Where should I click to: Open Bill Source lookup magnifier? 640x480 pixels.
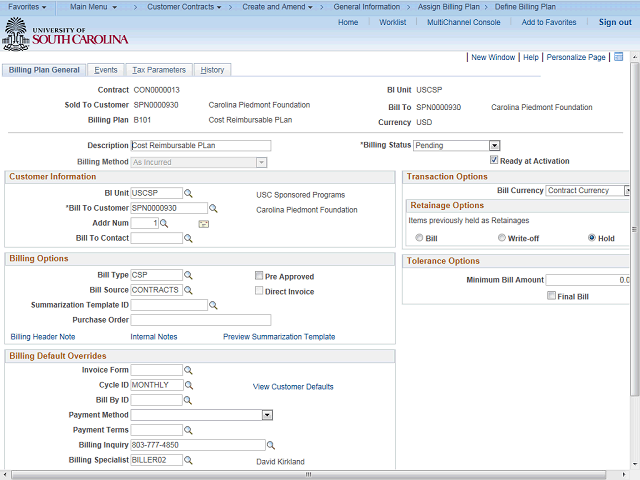click(x=188, y=290)
